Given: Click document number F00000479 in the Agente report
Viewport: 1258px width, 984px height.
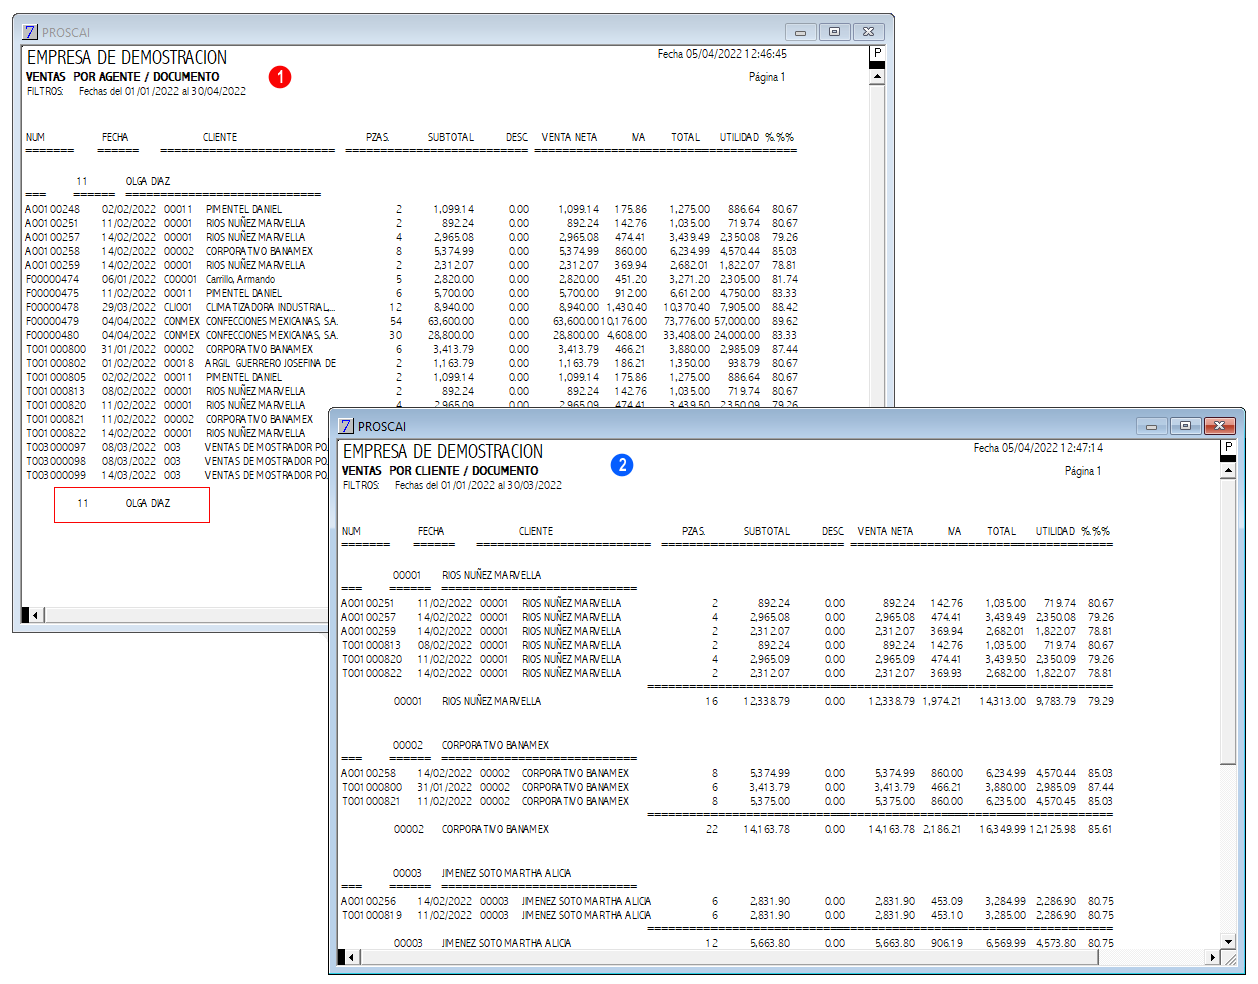Looking at the screenshot, I should [x=52, y=321].
